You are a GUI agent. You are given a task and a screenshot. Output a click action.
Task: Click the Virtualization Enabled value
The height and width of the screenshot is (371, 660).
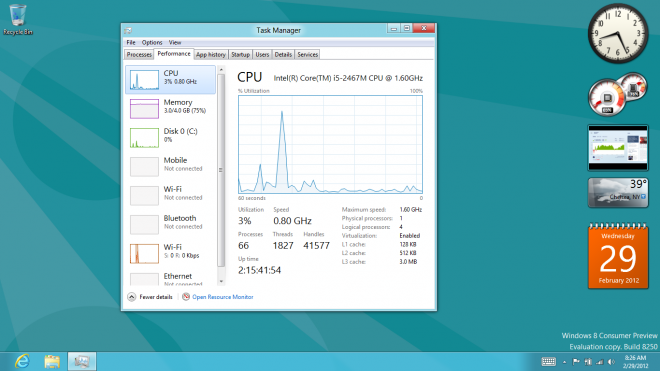click(410, 236)
